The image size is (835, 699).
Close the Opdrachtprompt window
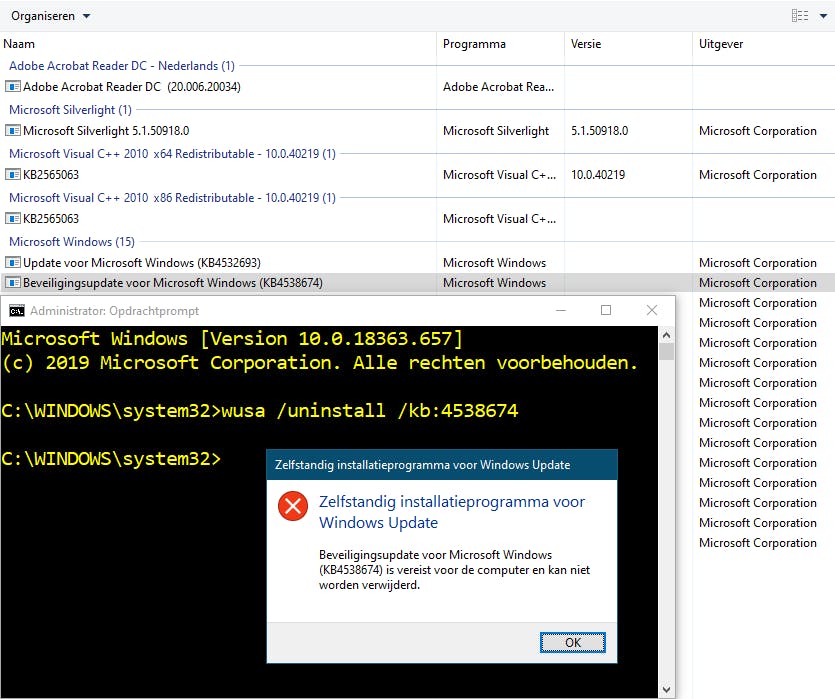pos(652,310)
